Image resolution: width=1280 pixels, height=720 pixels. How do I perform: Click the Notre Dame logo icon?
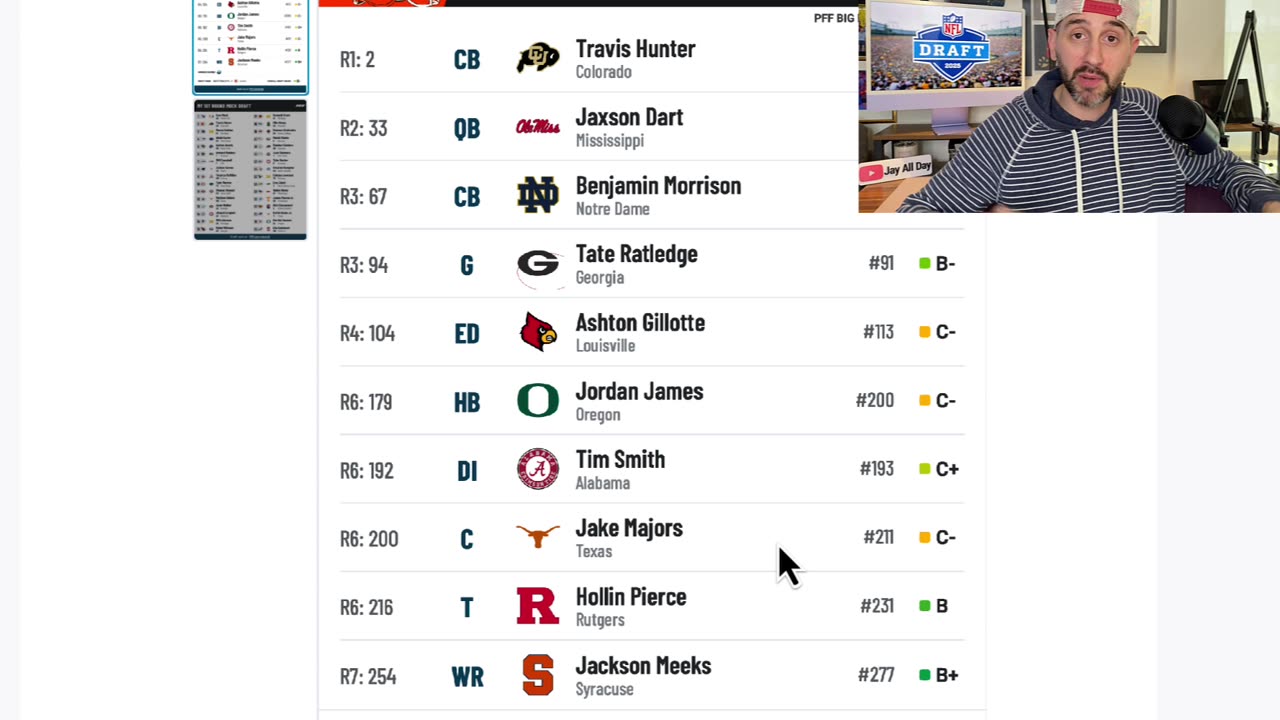(x=538, y=196)
